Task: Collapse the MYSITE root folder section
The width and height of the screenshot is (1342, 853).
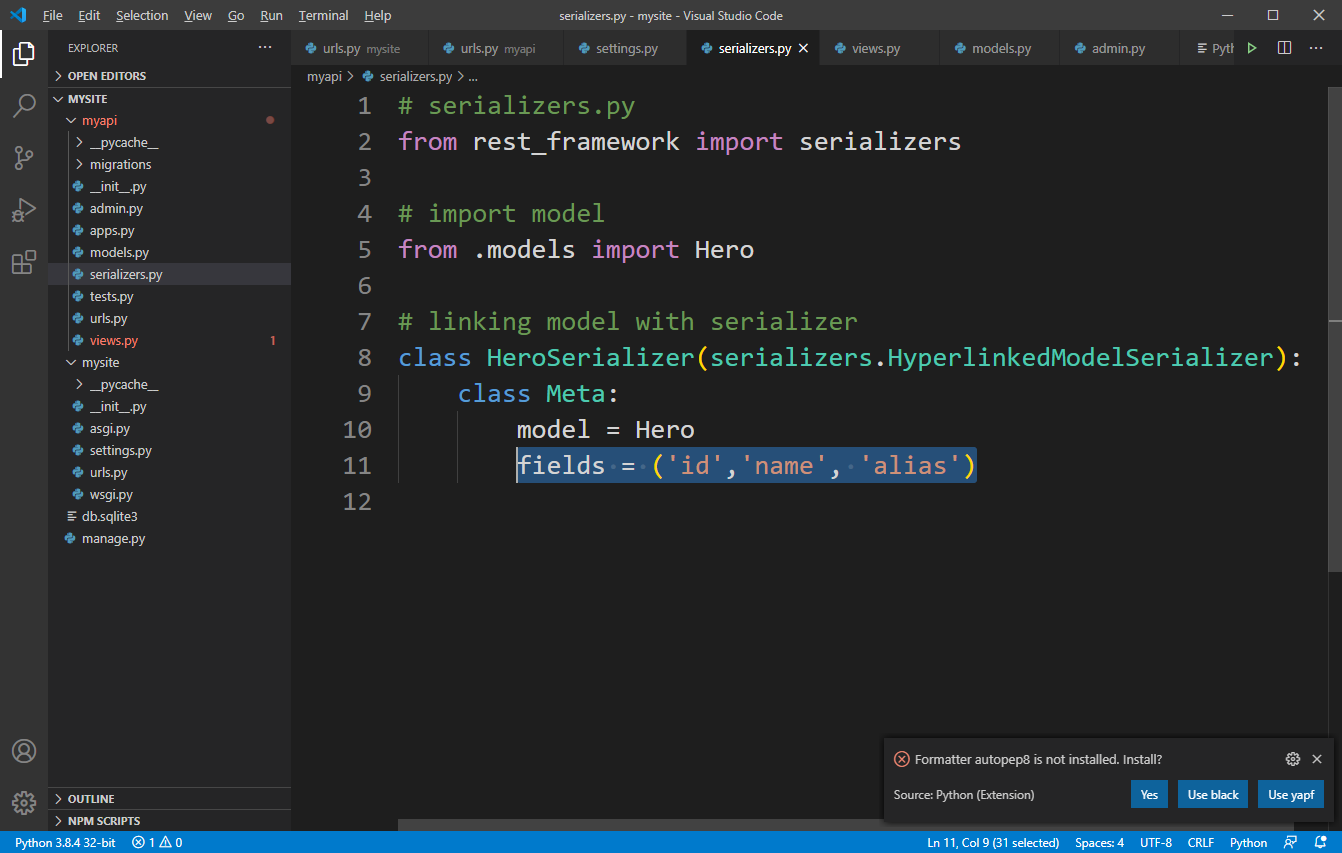Action: coord(170,99)
